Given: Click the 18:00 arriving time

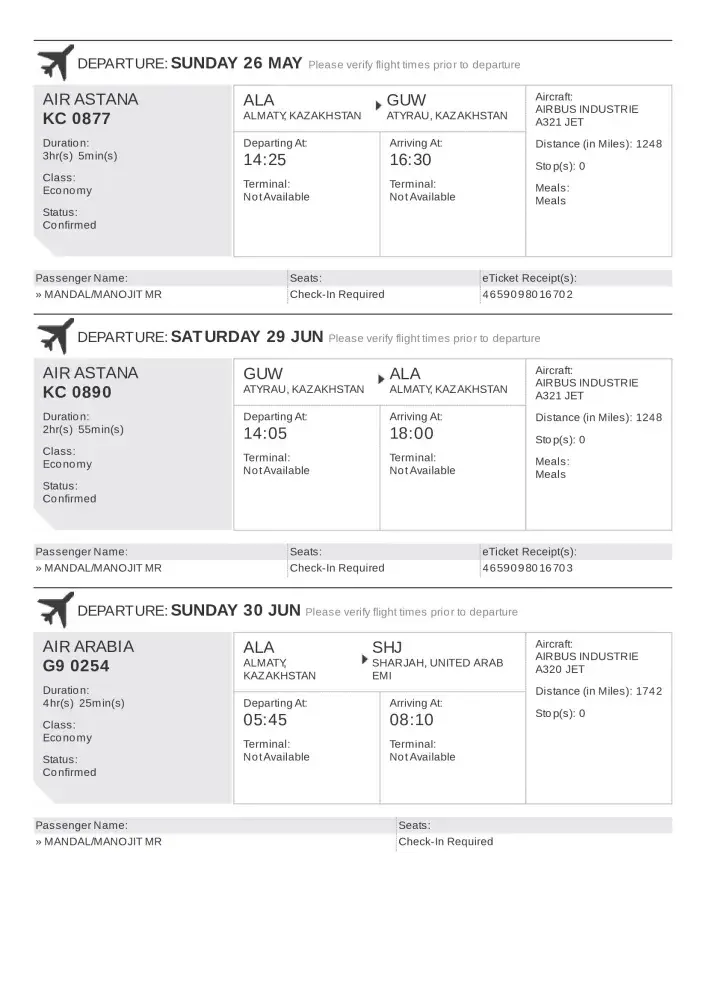Looking at the screenshot, I should [411, 434].
